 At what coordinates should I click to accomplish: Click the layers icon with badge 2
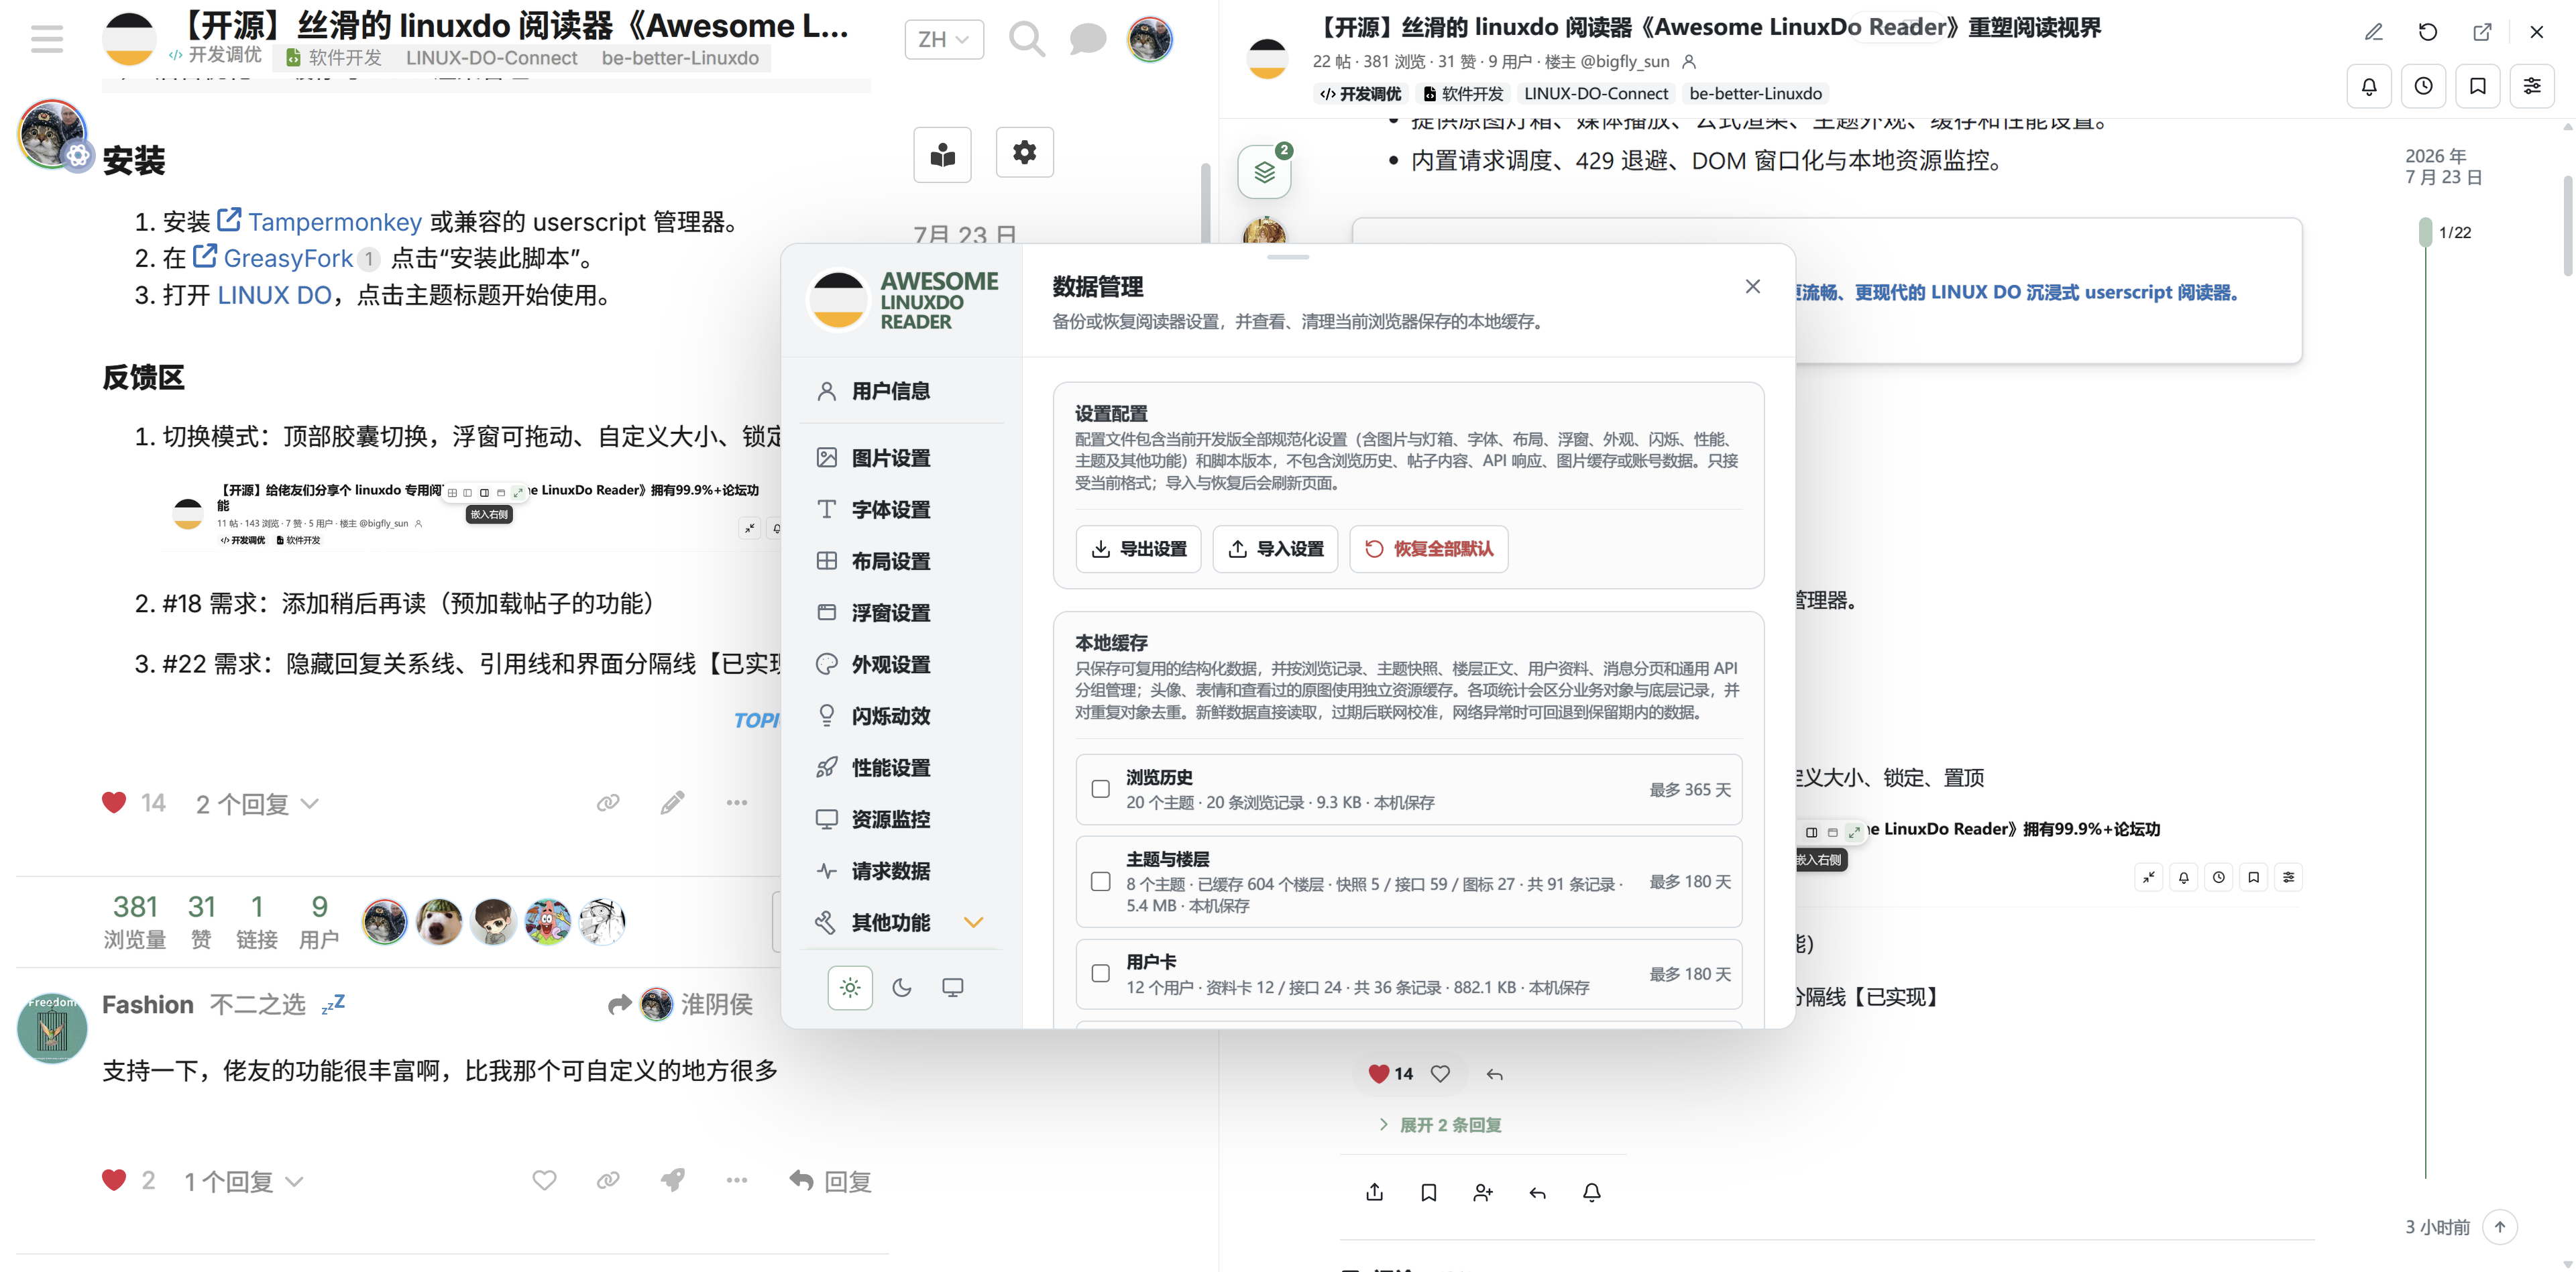click(x=1264, y=172)
